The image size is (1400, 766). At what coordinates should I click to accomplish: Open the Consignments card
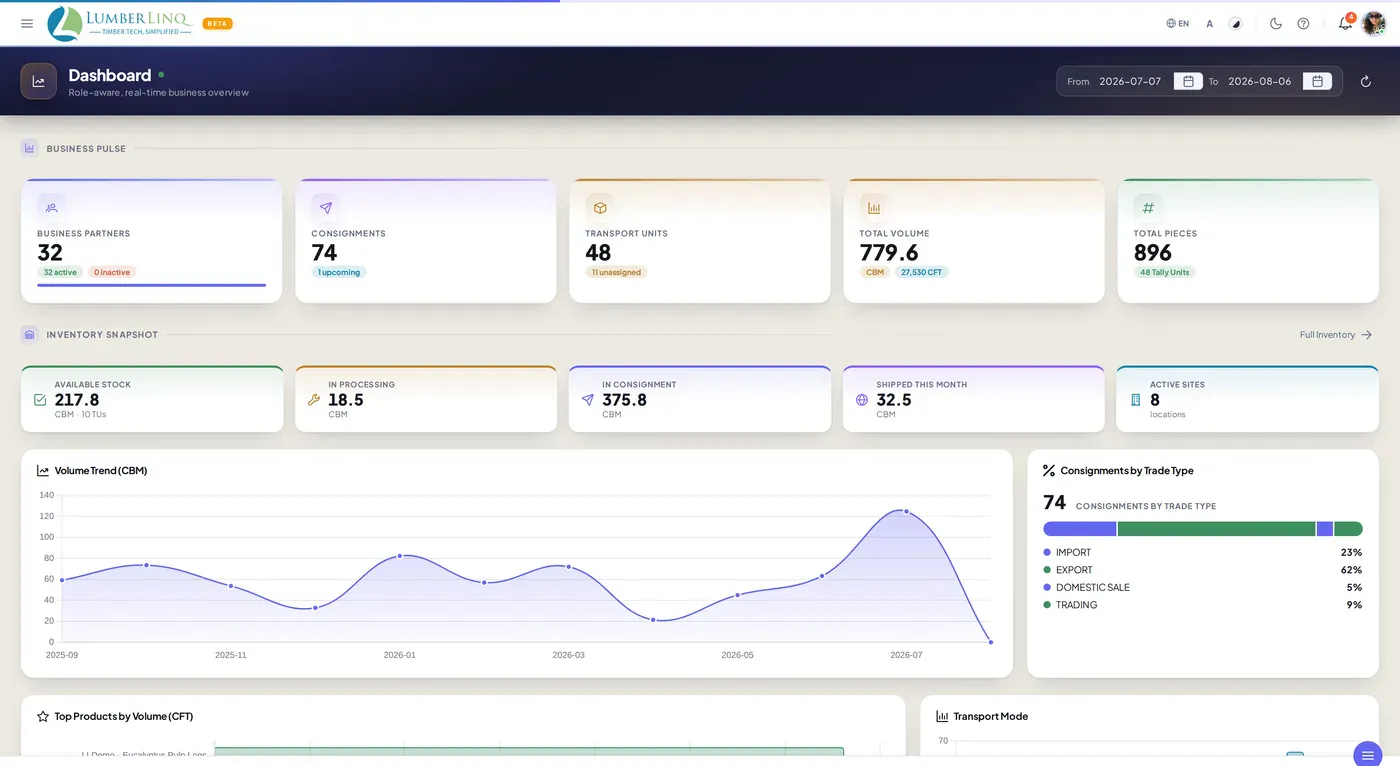pos(426,241)
